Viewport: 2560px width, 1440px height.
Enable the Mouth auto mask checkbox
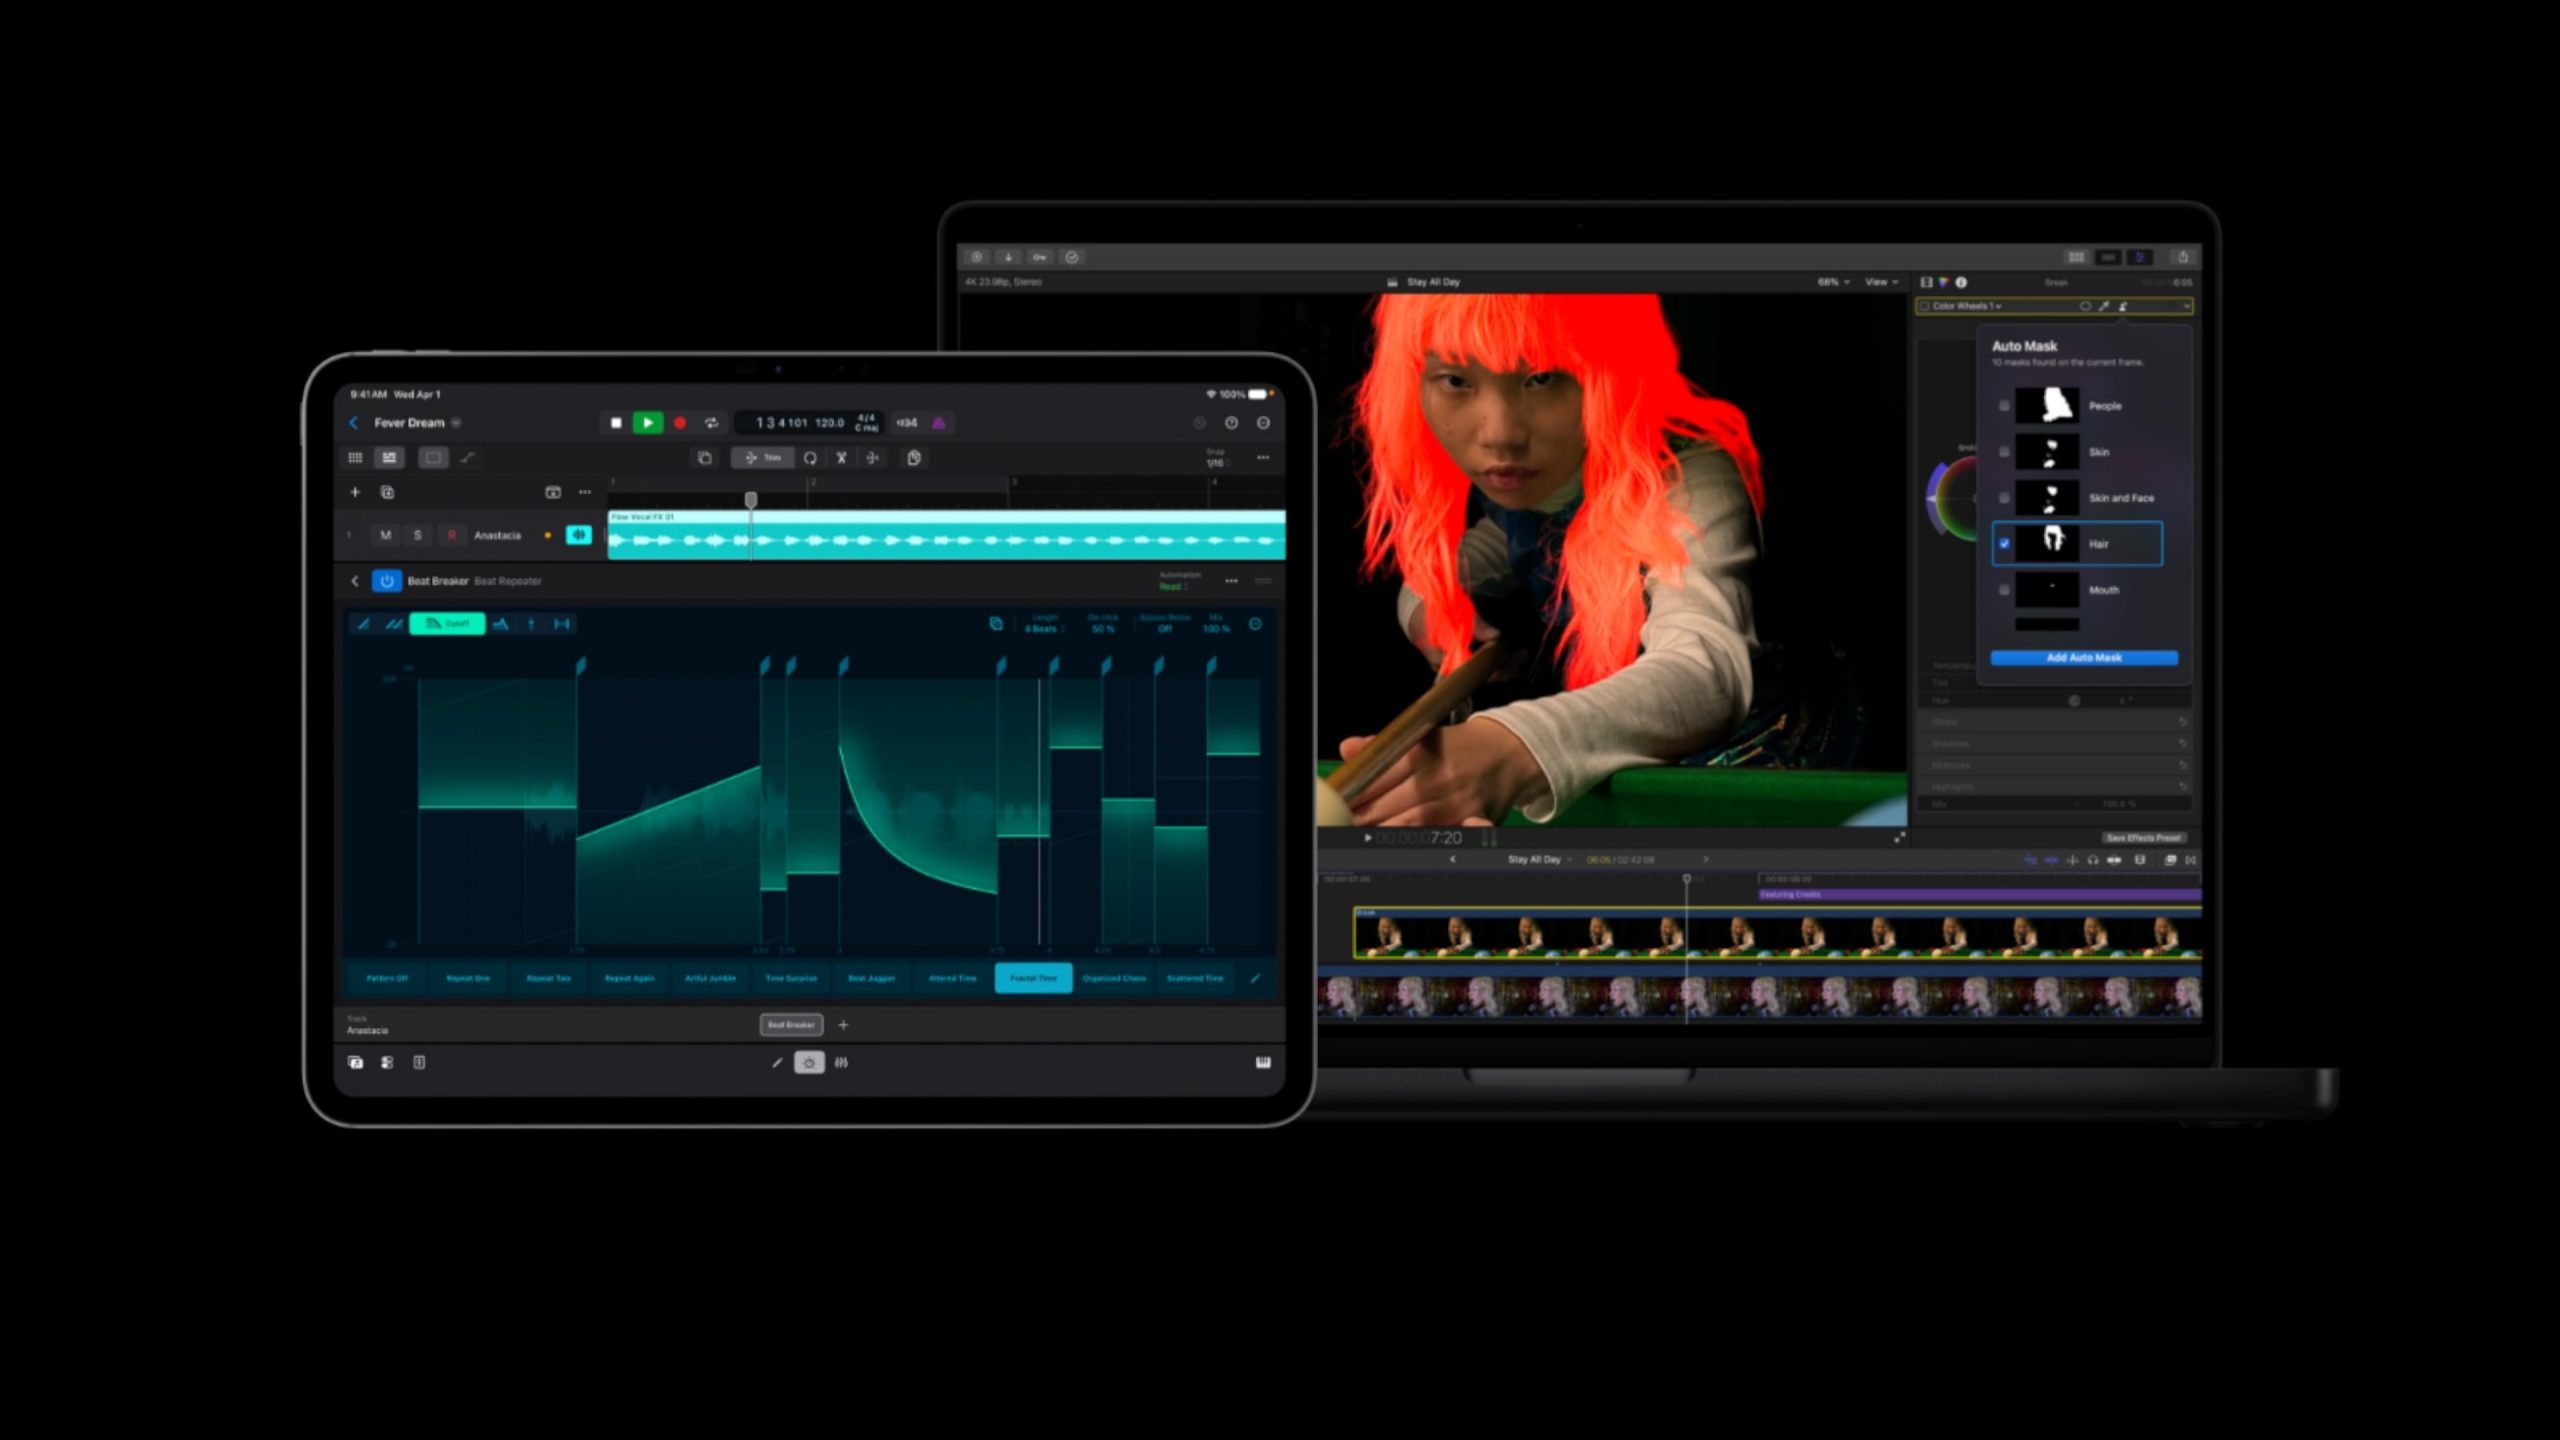2004,590
